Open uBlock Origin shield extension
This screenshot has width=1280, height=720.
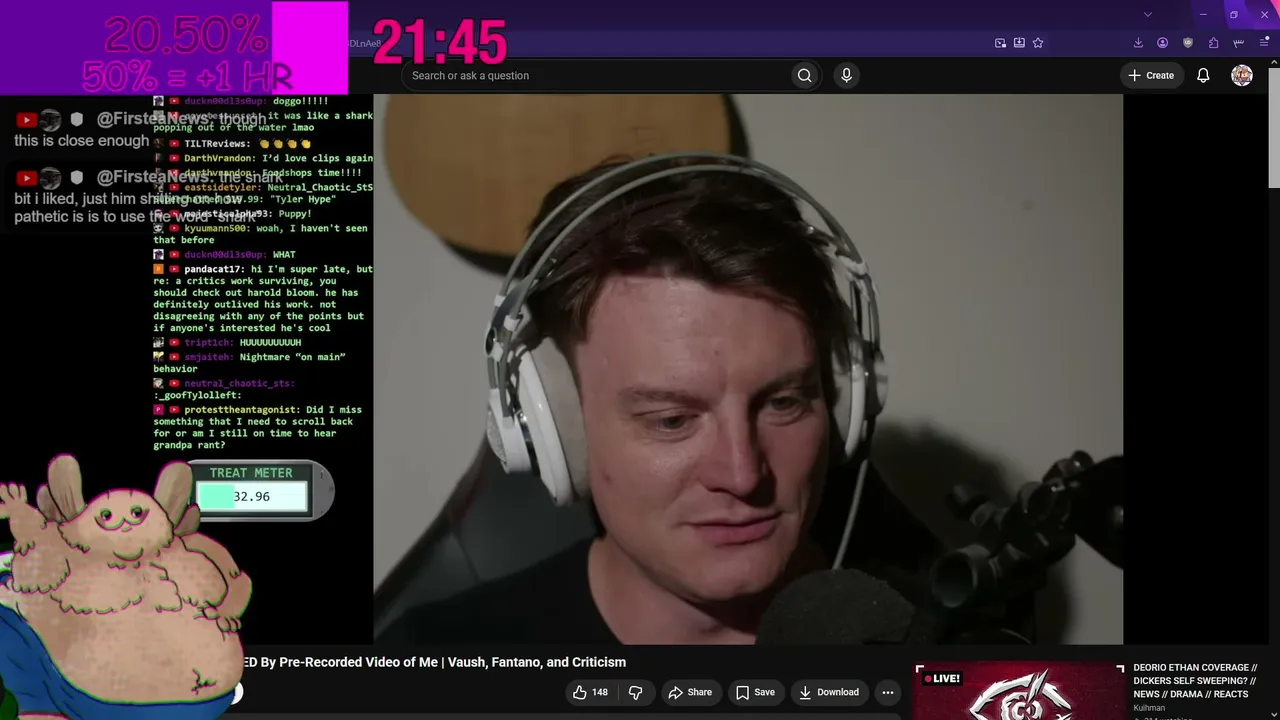[1188, 43]
